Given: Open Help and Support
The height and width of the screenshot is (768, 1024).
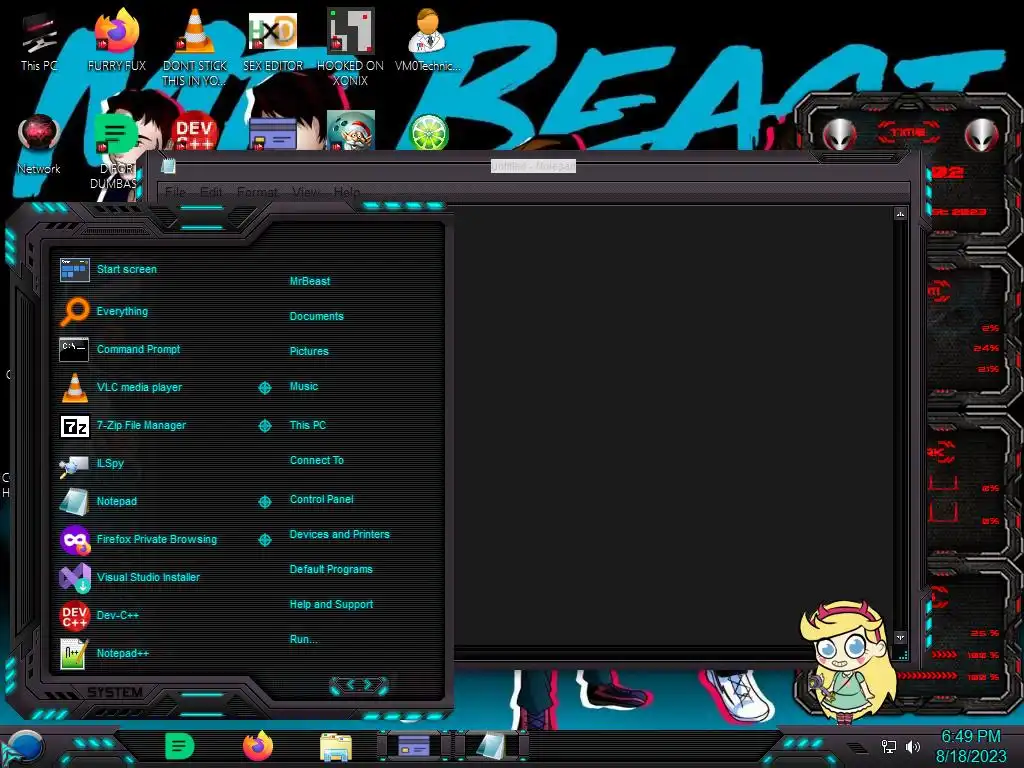Looking at the screenshot, I should [x=331, y=605].
